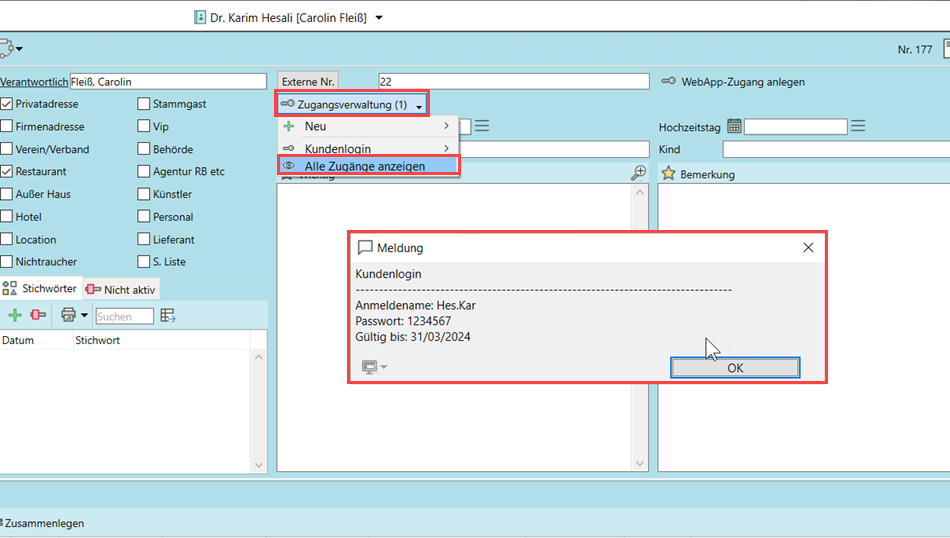Expand the Dr. Karim Hesali title dropdown arrow
Screen dimensions: 950x538
click(379, 18)
